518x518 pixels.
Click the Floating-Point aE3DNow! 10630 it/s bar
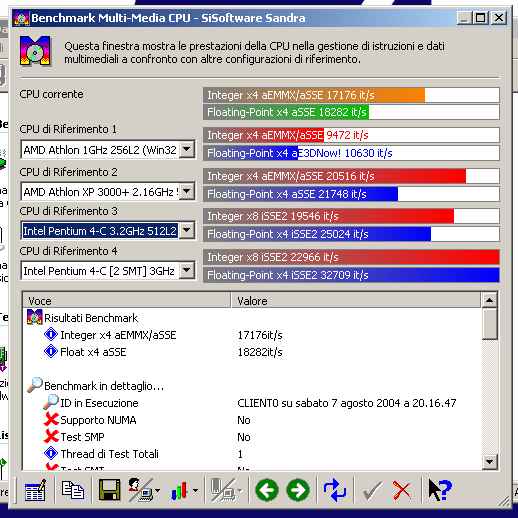coord(351,153)
